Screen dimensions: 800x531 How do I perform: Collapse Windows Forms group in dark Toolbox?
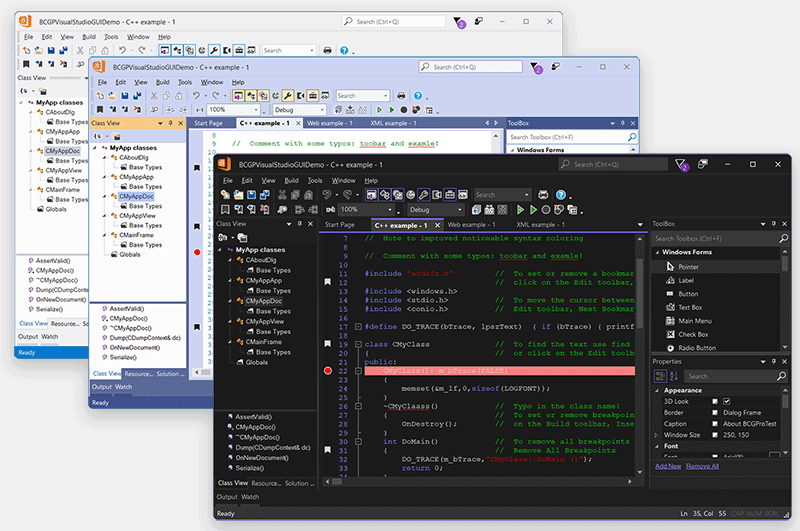[x=657, y=252]
